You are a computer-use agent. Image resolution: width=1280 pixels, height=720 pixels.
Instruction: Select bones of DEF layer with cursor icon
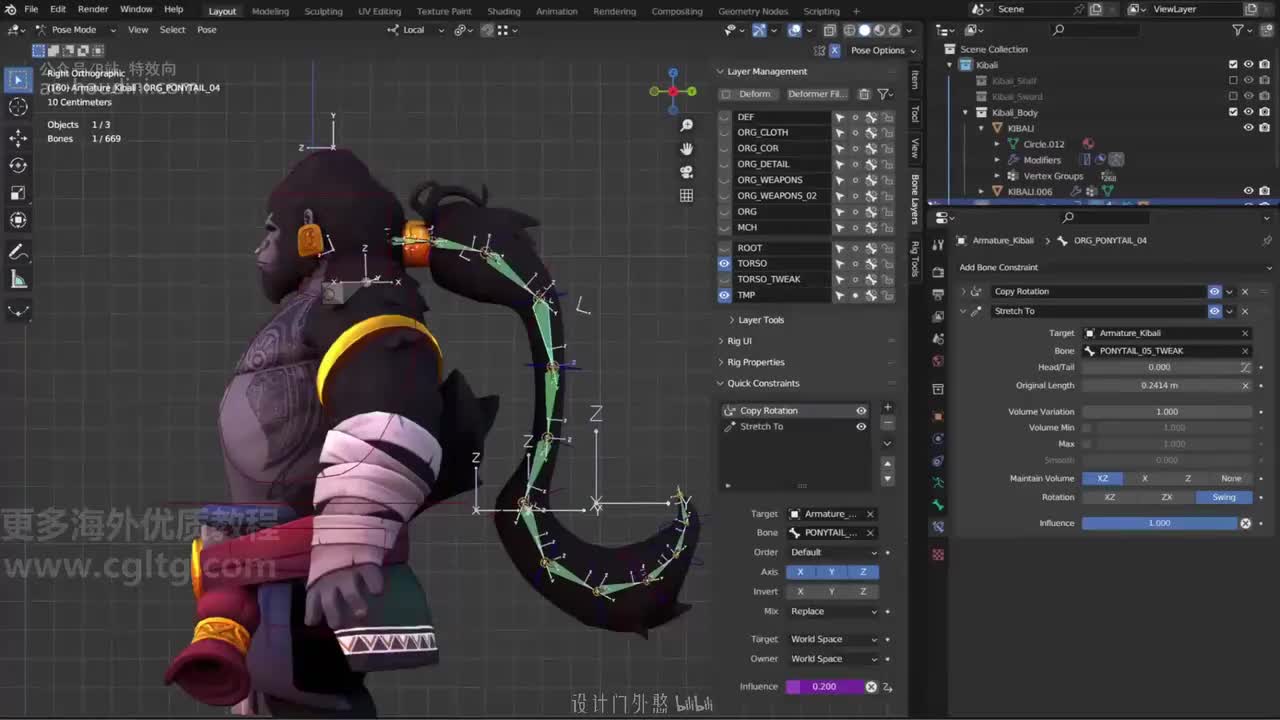click(x=840, y=117)
